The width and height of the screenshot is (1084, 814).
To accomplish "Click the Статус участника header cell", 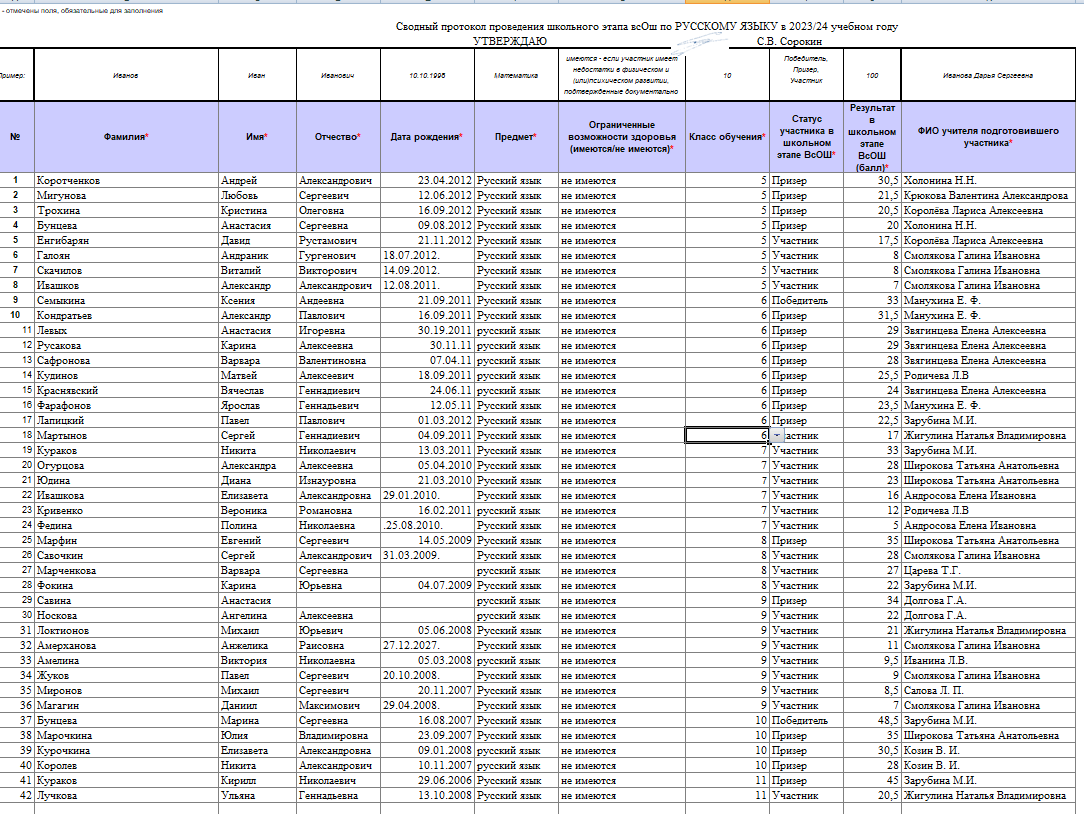I will point(806,137).
